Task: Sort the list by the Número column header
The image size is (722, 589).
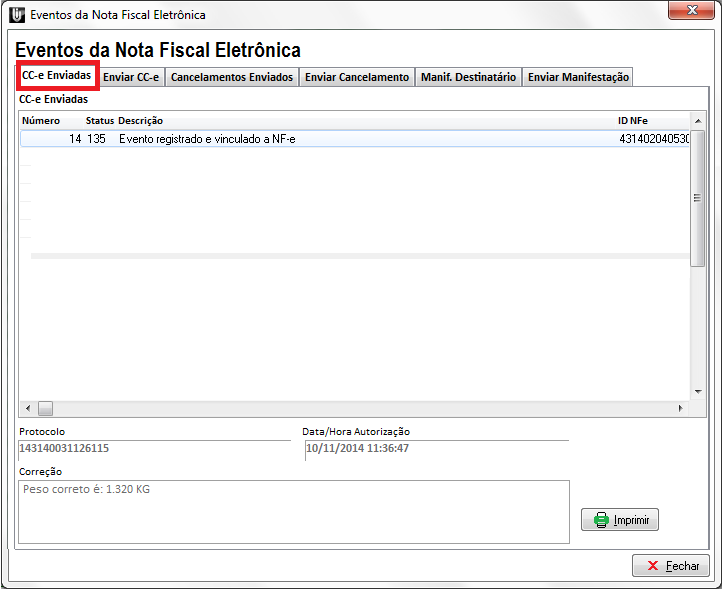Action: point(42,121)
